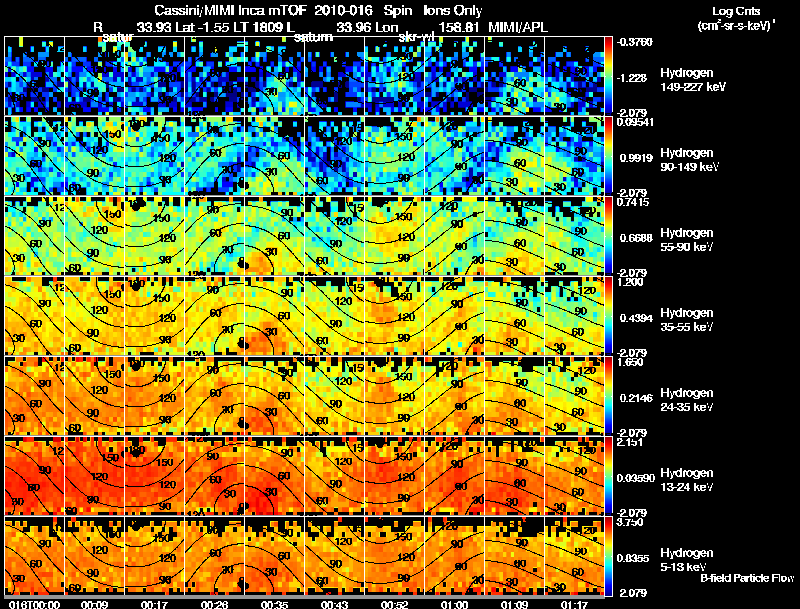Click the -1.228 color scale value
The image size is (800, 609).
tap(633, 78)
